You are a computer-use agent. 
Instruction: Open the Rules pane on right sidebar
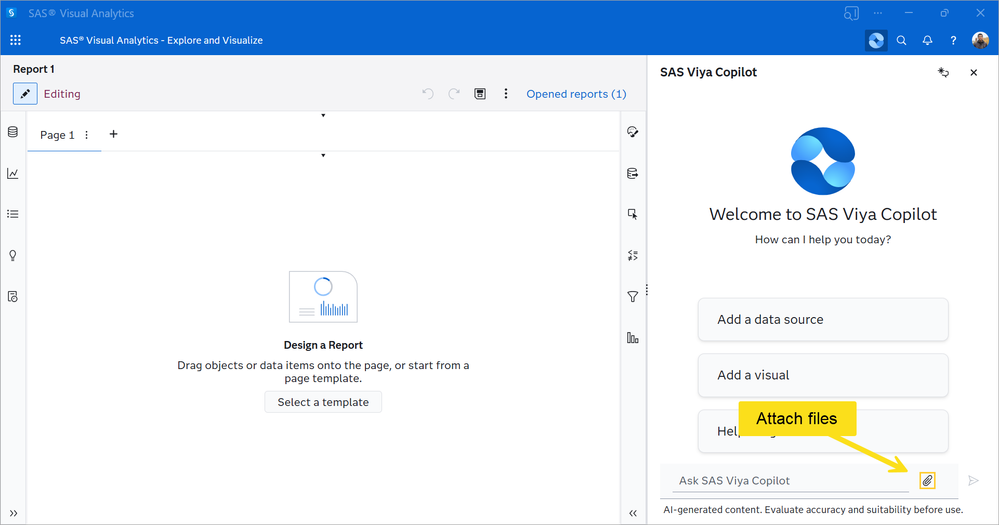[633, 255]
